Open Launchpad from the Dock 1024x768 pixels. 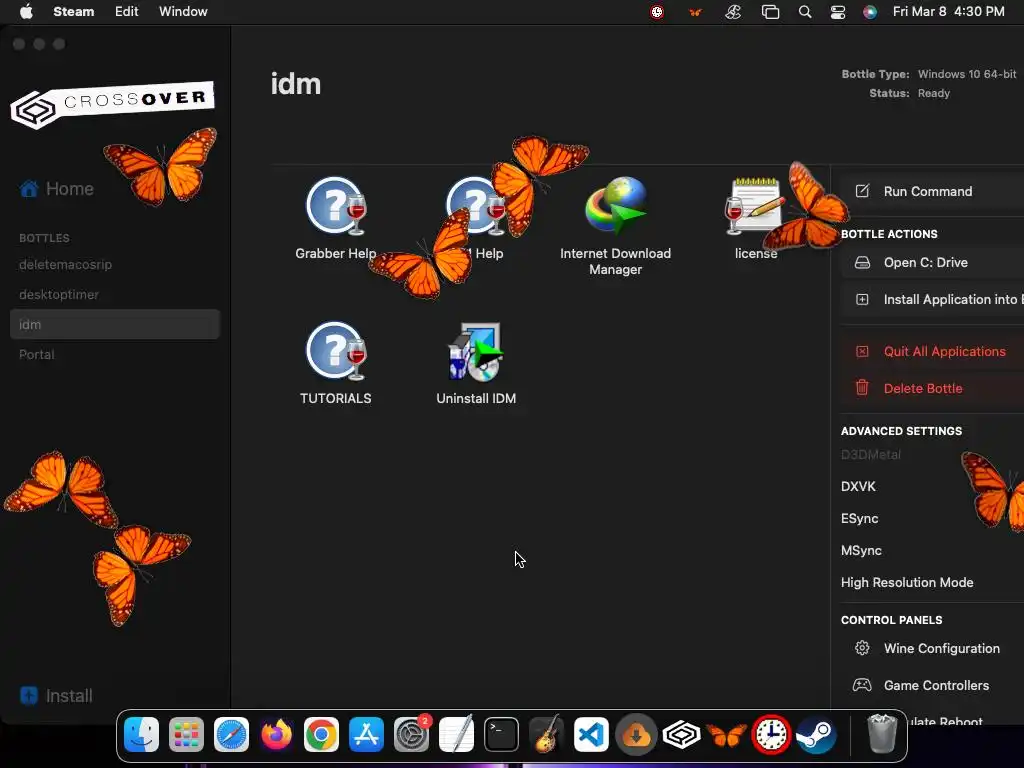coord(187,735)
